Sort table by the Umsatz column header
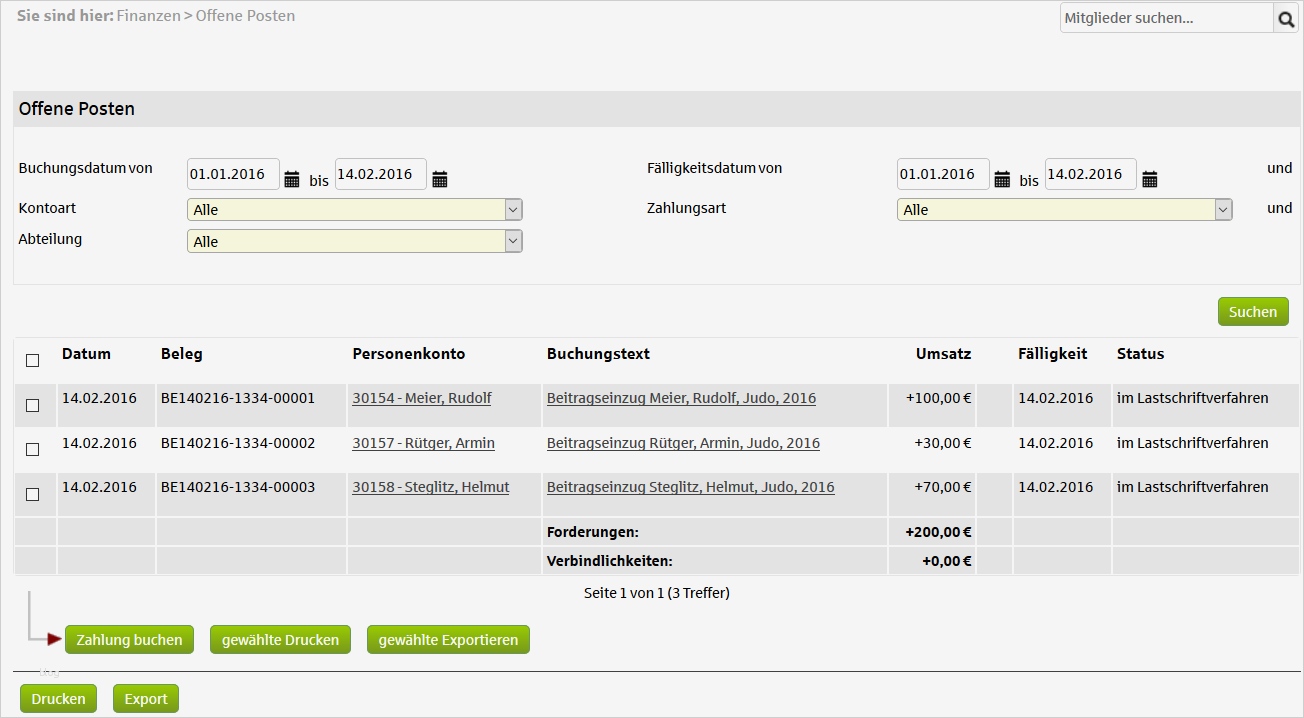 point(943,354)
